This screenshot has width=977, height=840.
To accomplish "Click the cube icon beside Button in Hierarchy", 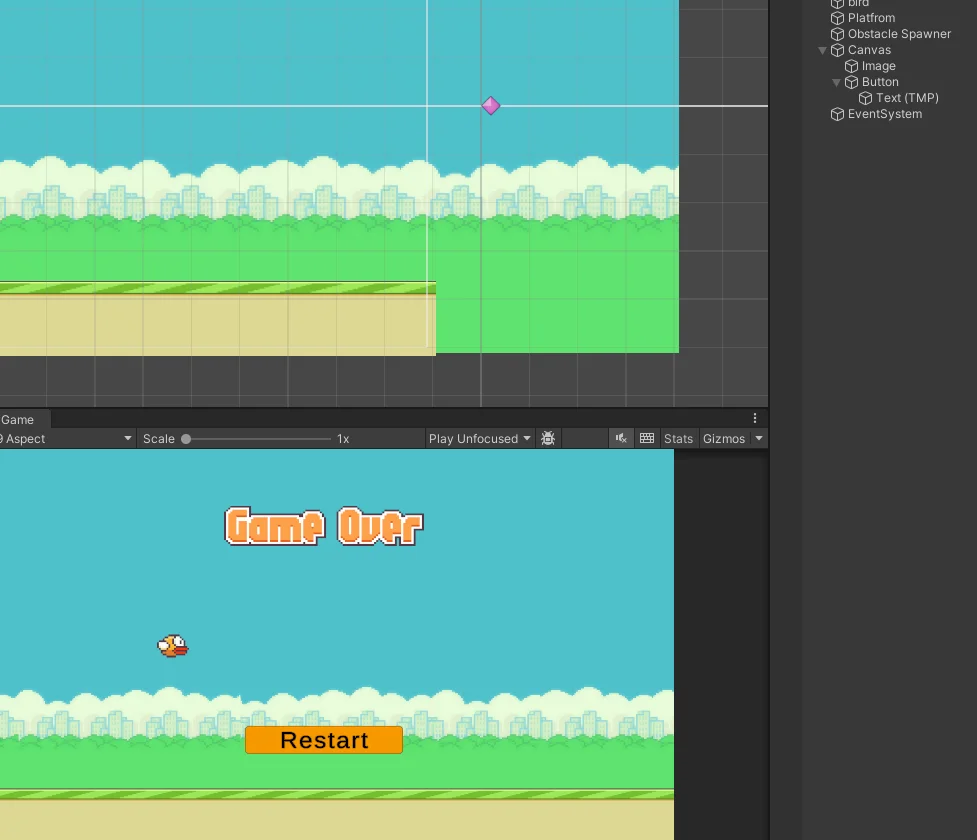I will coord(851,82).
